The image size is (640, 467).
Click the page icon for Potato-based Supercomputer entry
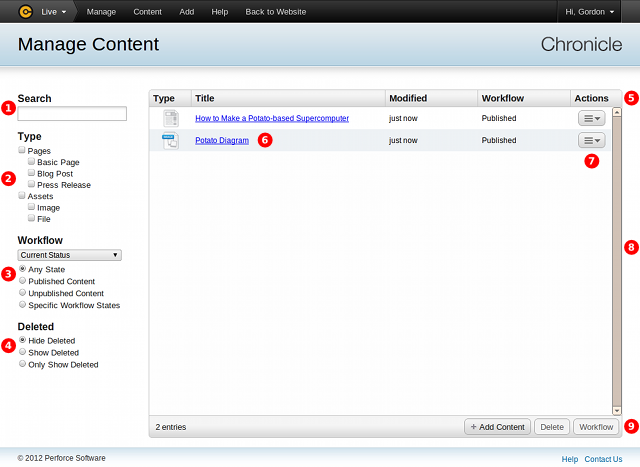pos(170,118)
